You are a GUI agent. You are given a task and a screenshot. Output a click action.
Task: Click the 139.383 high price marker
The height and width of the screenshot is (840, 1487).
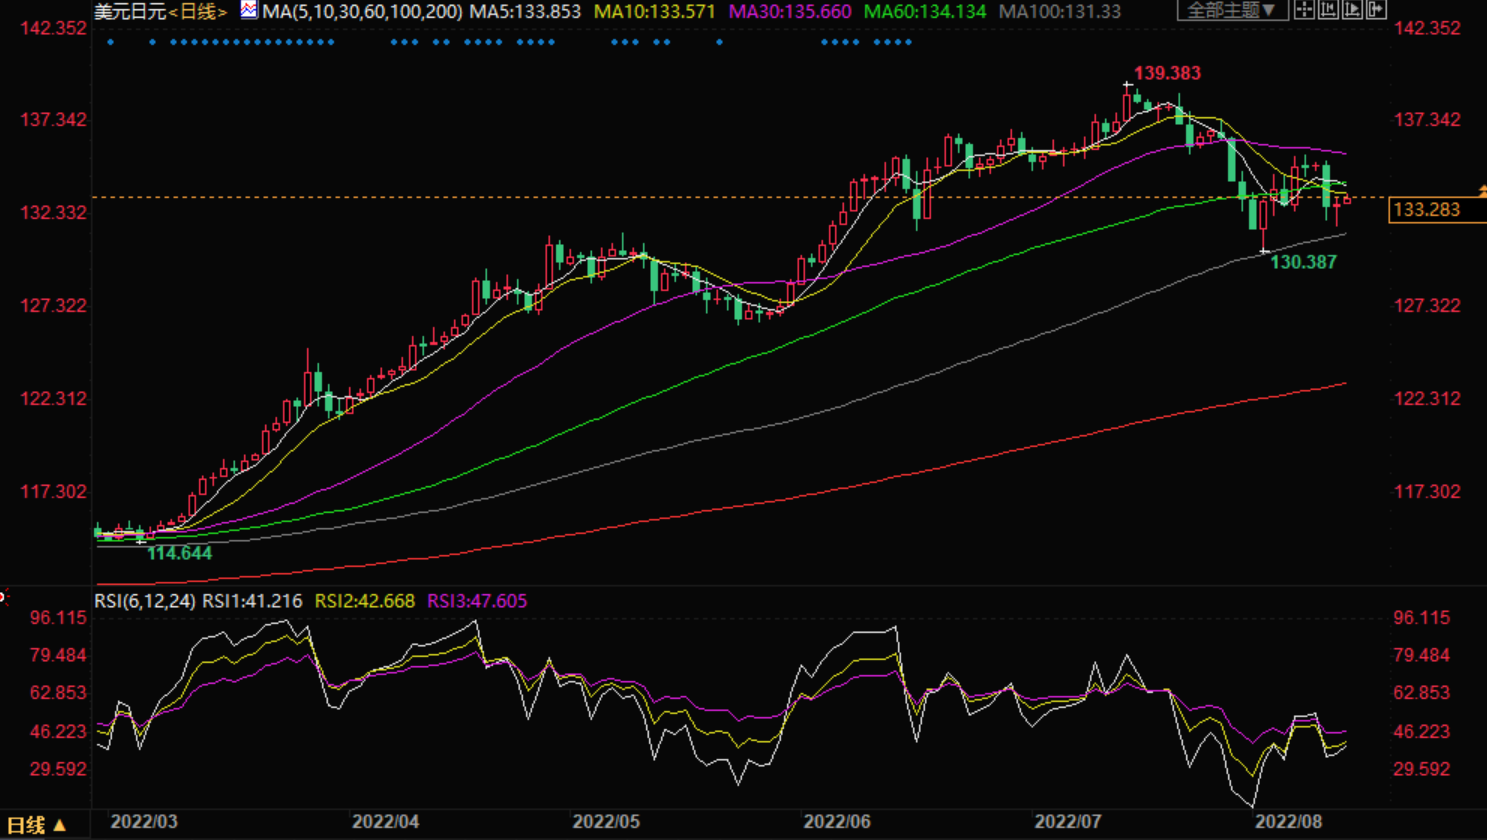1167,73
